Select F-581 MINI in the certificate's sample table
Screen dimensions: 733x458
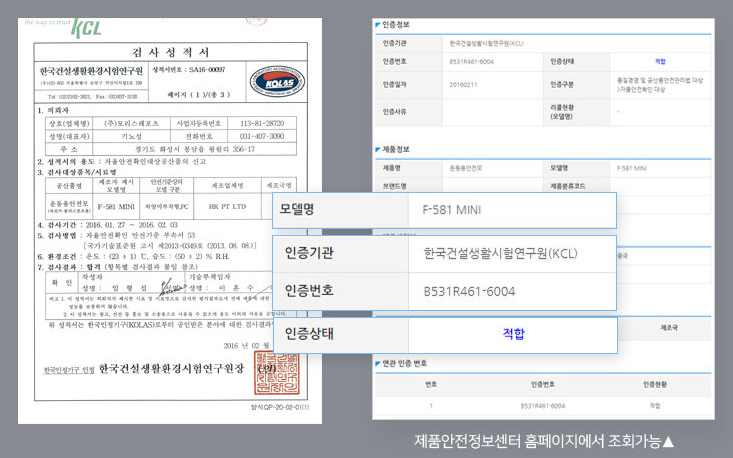(116, 207)
